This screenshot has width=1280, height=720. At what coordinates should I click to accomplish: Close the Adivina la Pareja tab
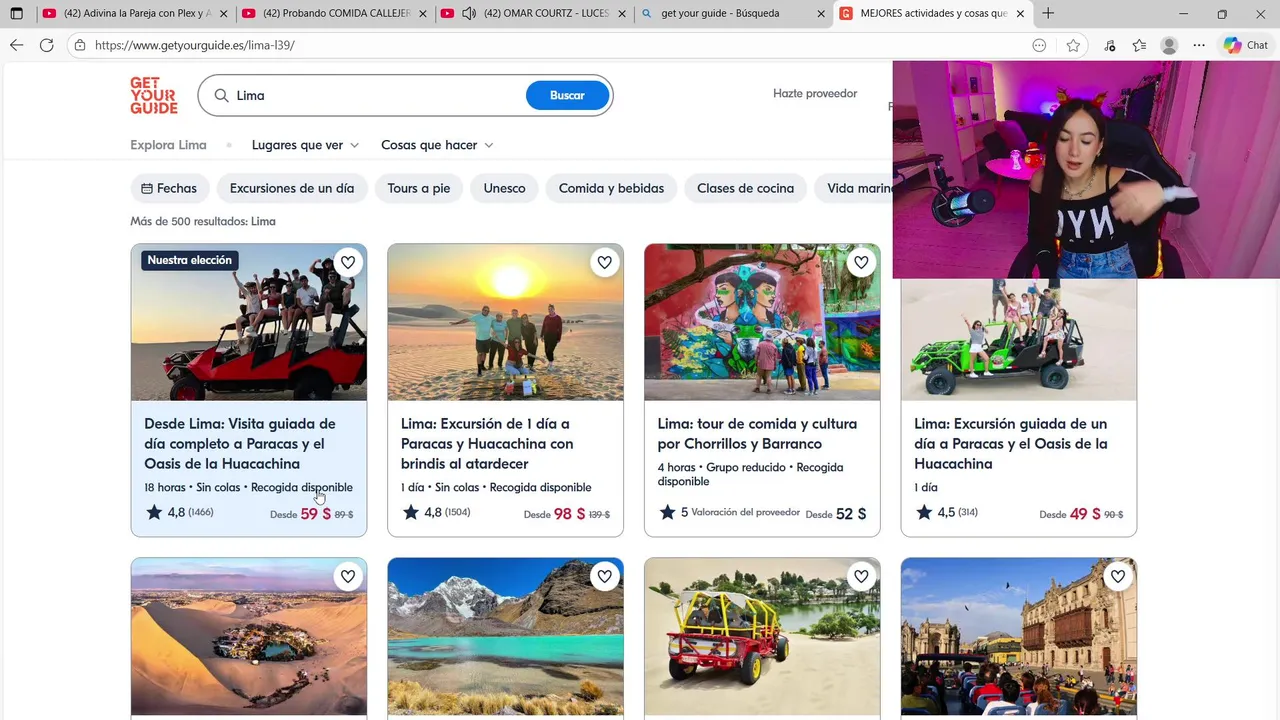click(x=223, y=14)
